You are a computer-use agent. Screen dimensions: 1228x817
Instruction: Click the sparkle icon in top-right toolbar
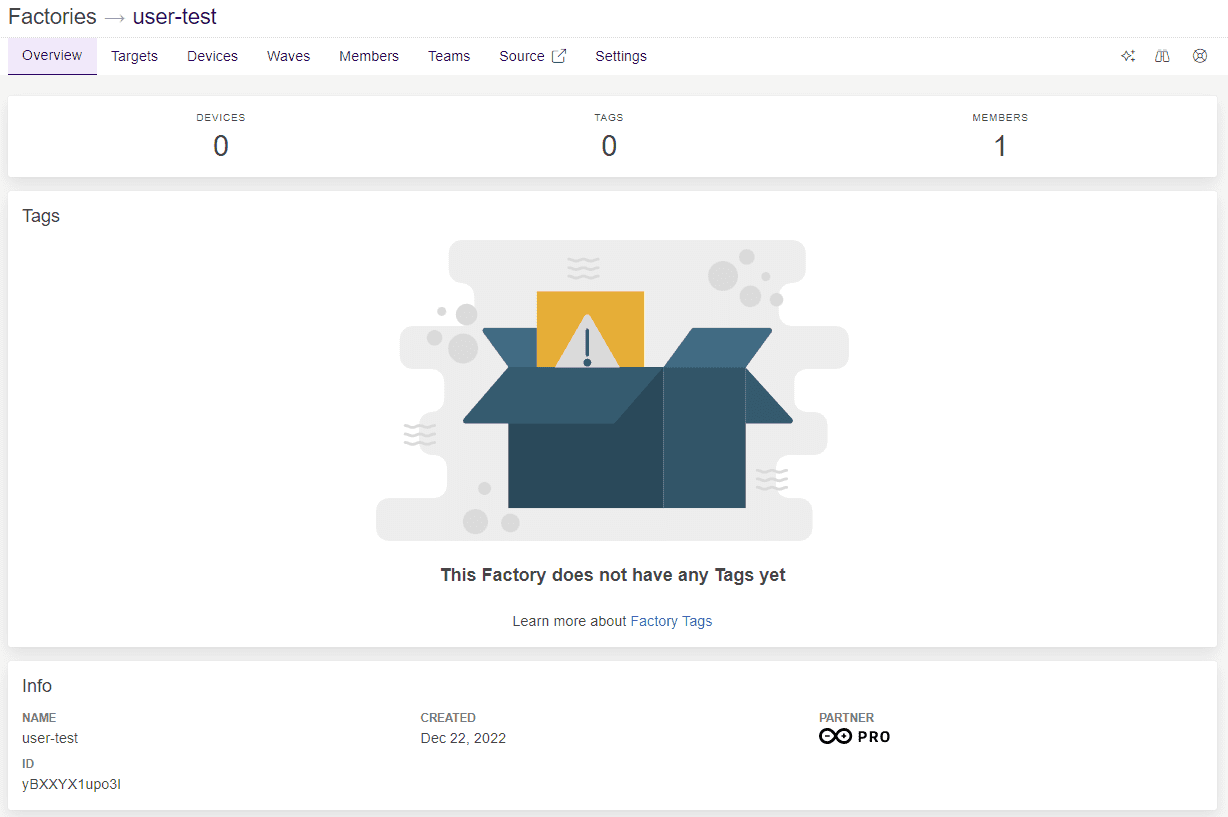[1128, 57]
